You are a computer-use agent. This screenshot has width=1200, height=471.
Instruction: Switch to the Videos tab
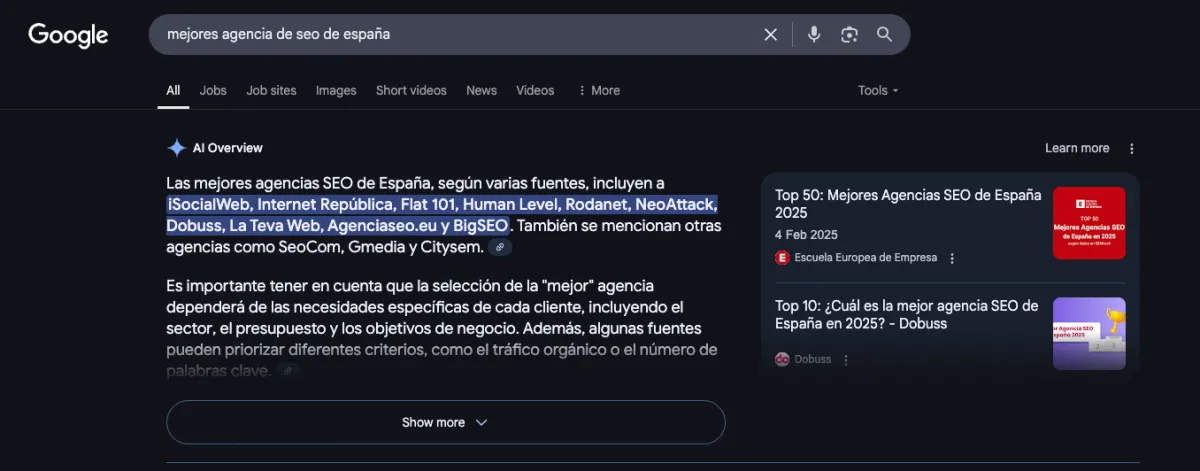point(535,90)
